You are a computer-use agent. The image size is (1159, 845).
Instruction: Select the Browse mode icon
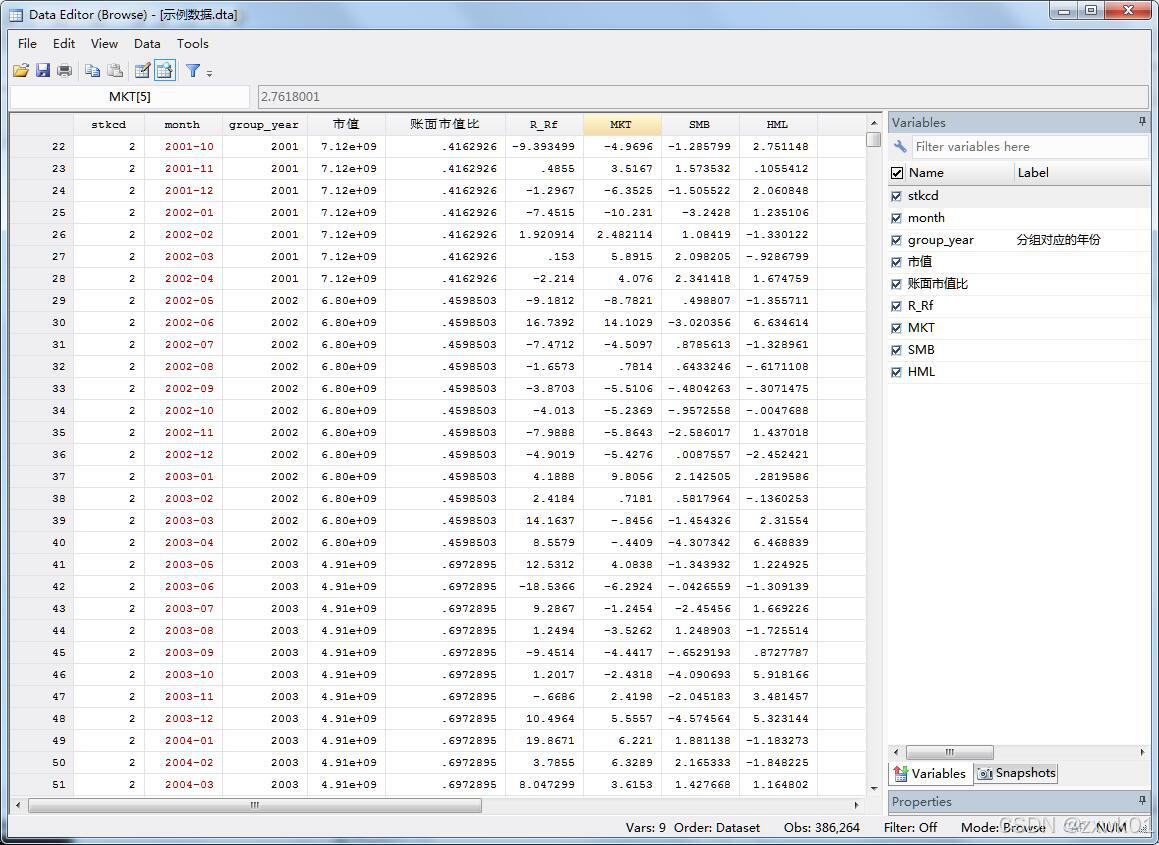click(x=166, y=70)
